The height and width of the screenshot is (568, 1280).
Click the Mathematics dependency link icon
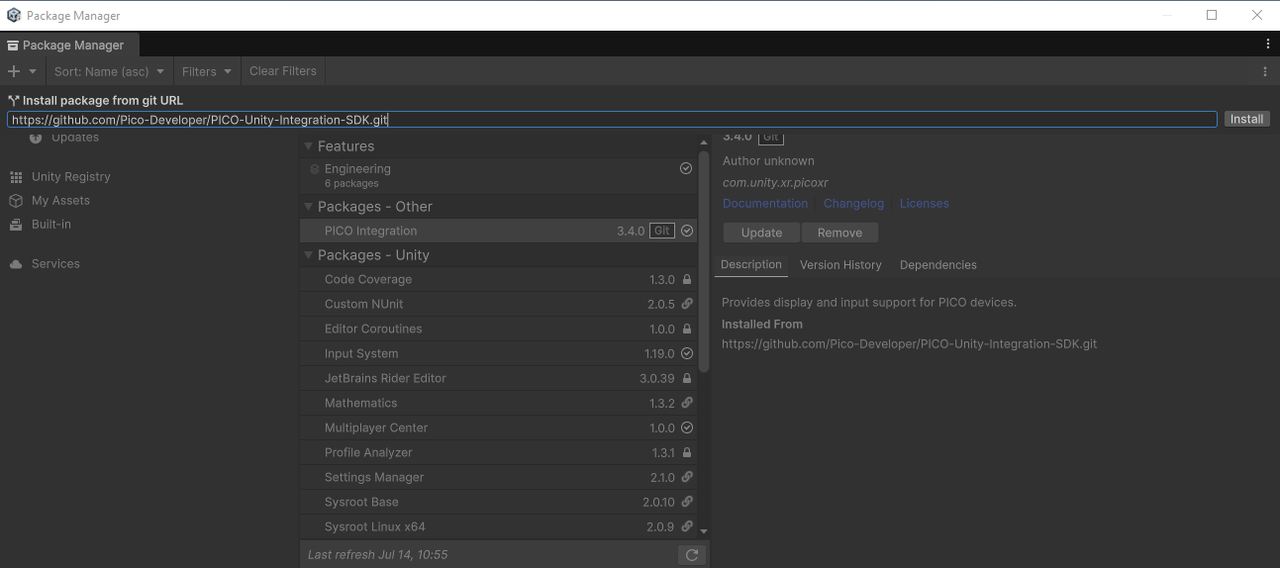687,403
